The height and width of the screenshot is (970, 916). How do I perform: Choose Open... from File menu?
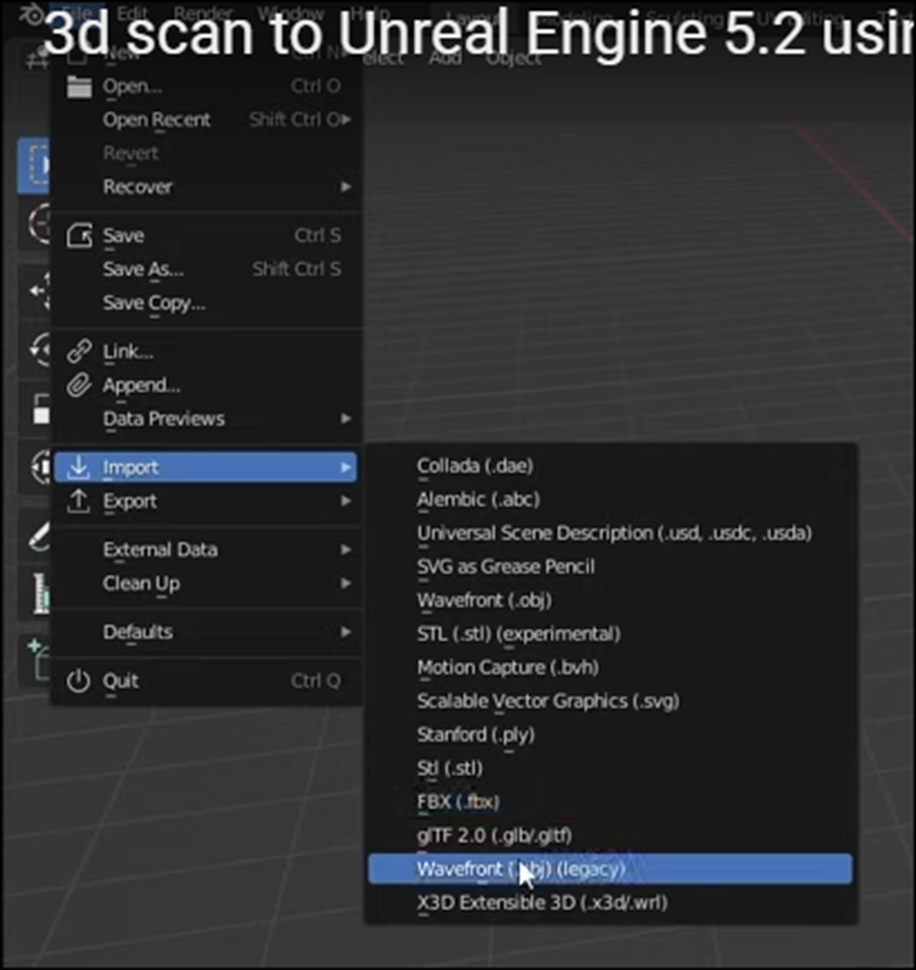pos(206,87)
